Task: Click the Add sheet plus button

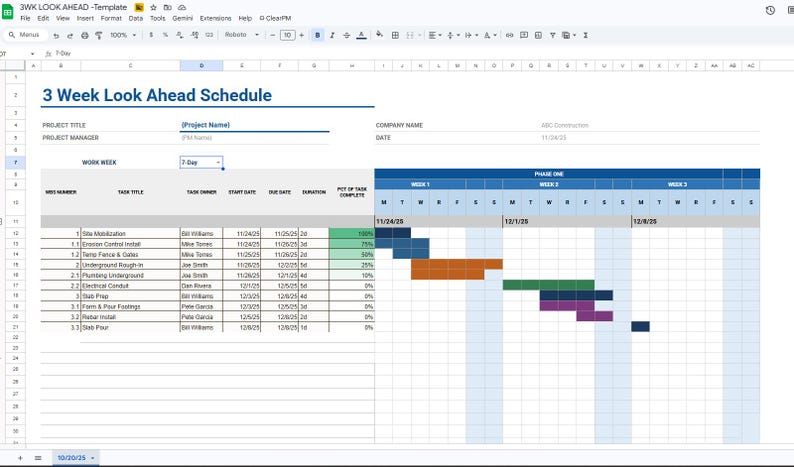Action: (20, 458)
